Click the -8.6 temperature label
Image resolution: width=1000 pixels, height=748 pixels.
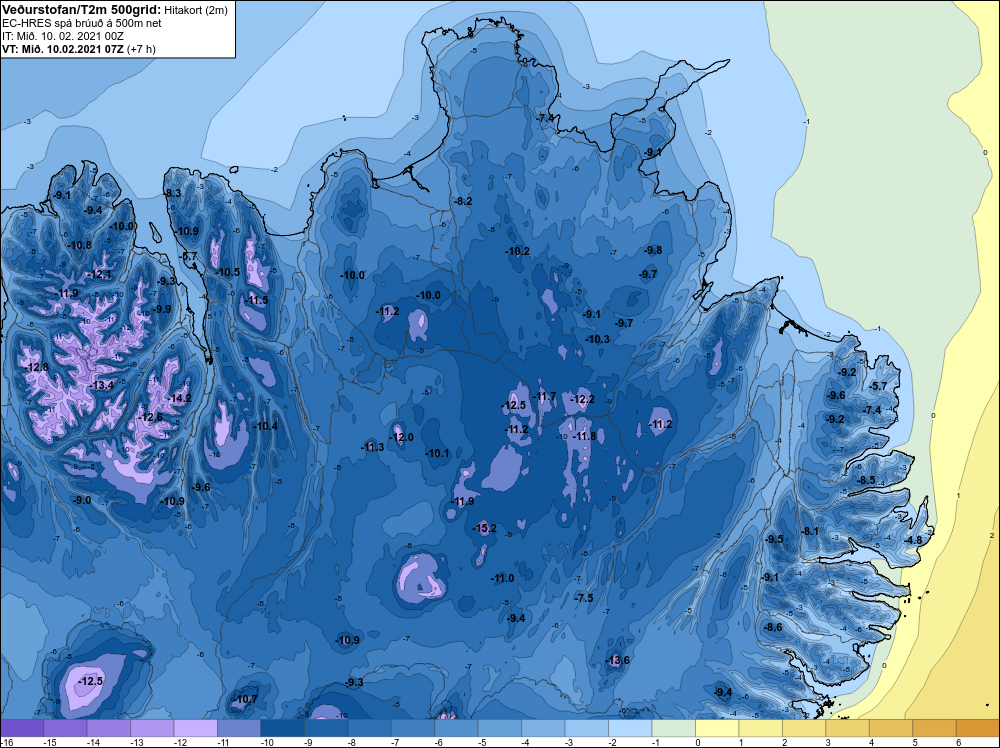pos(773,627)
